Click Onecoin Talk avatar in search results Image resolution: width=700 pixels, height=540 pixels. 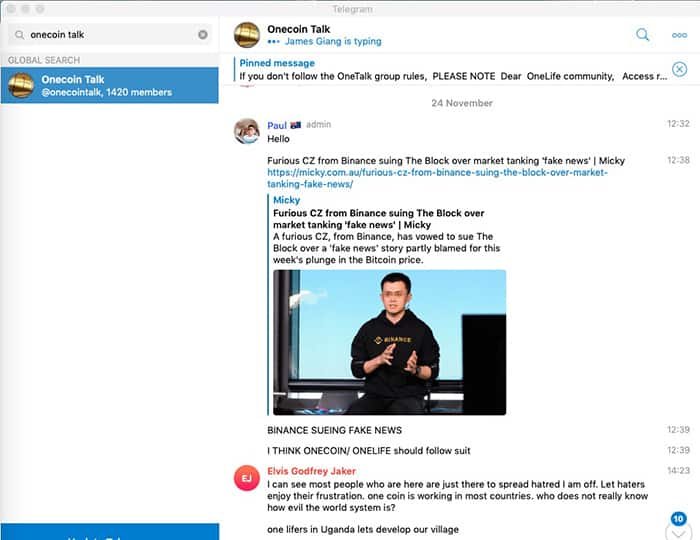21,85
